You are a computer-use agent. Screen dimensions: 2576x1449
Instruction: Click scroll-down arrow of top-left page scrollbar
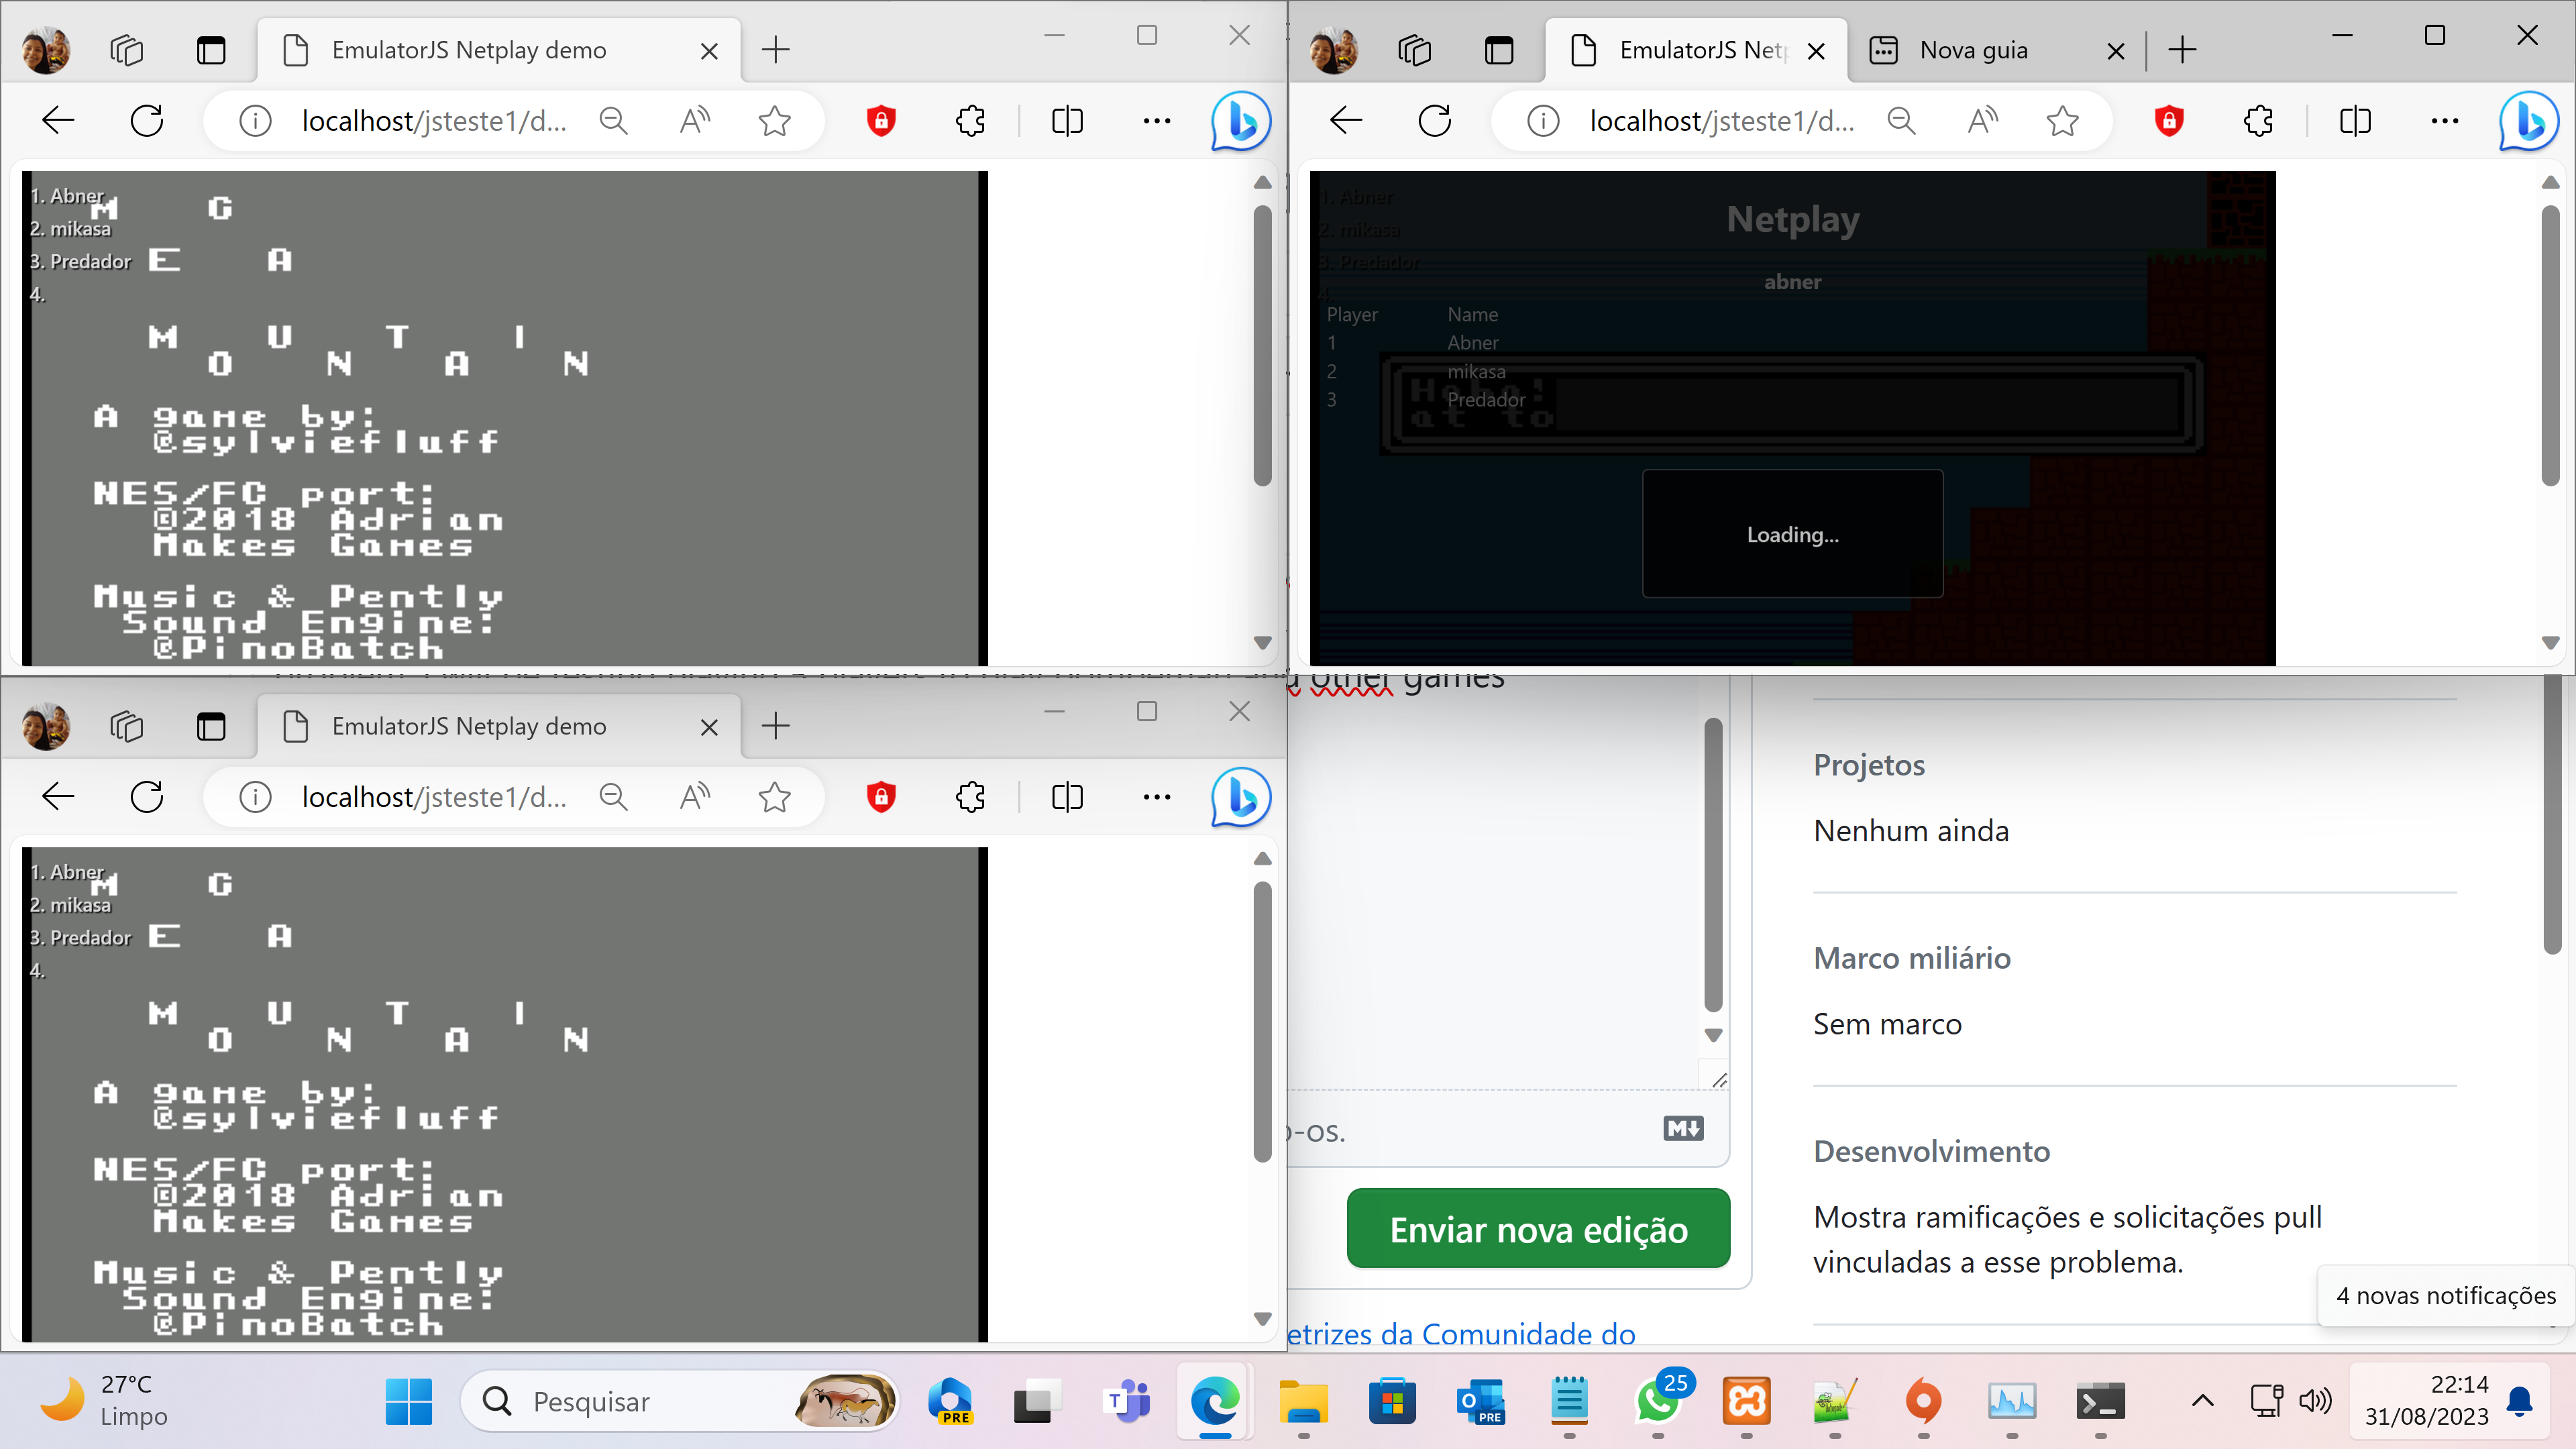(x=1262, y=643)
